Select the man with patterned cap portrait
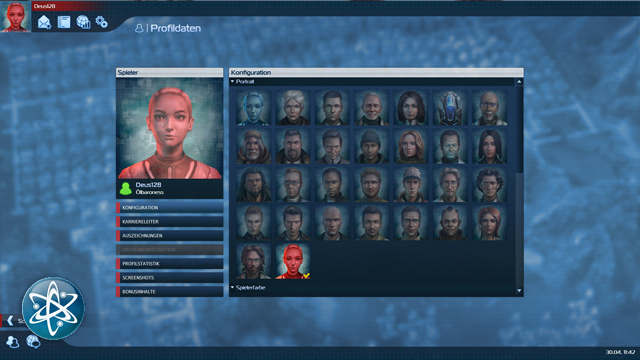The image size is (640, 360). [x=411, y=184]
